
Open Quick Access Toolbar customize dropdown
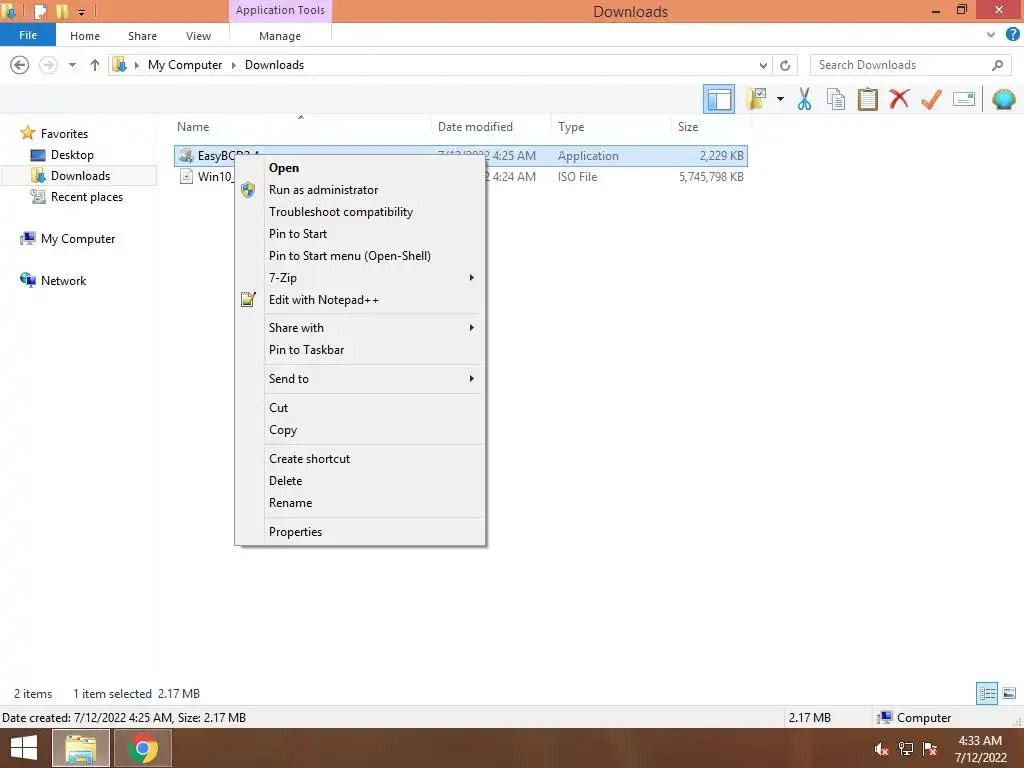[x=82, y=12]
